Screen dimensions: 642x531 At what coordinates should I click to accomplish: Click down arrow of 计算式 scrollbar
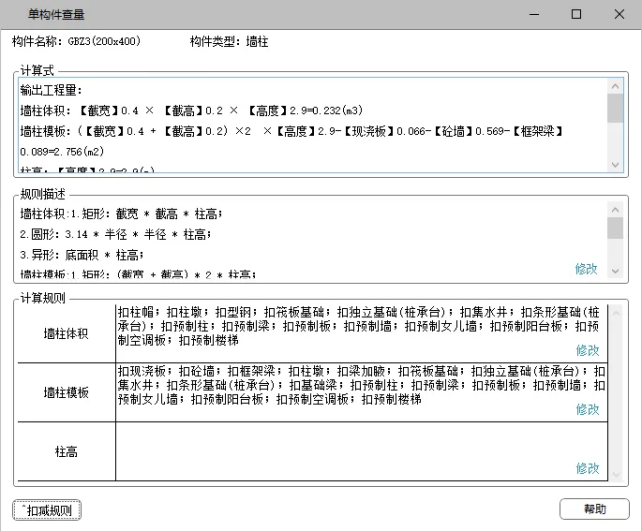[615, 166]
